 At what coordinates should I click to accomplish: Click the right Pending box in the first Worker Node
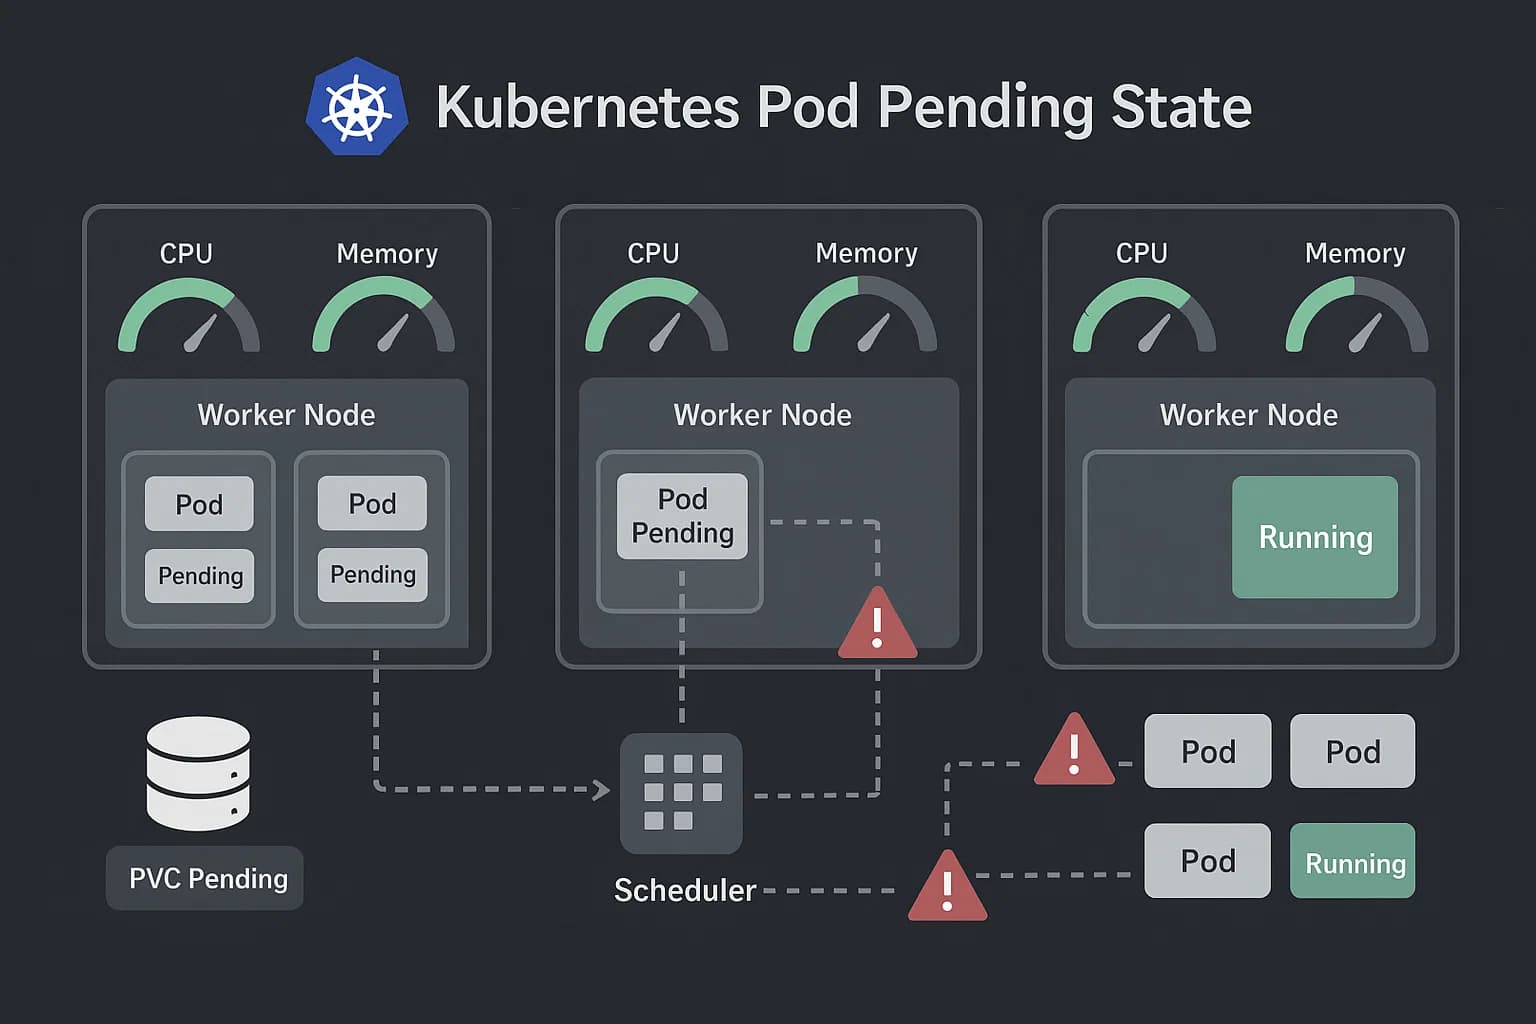click(373, 575)
